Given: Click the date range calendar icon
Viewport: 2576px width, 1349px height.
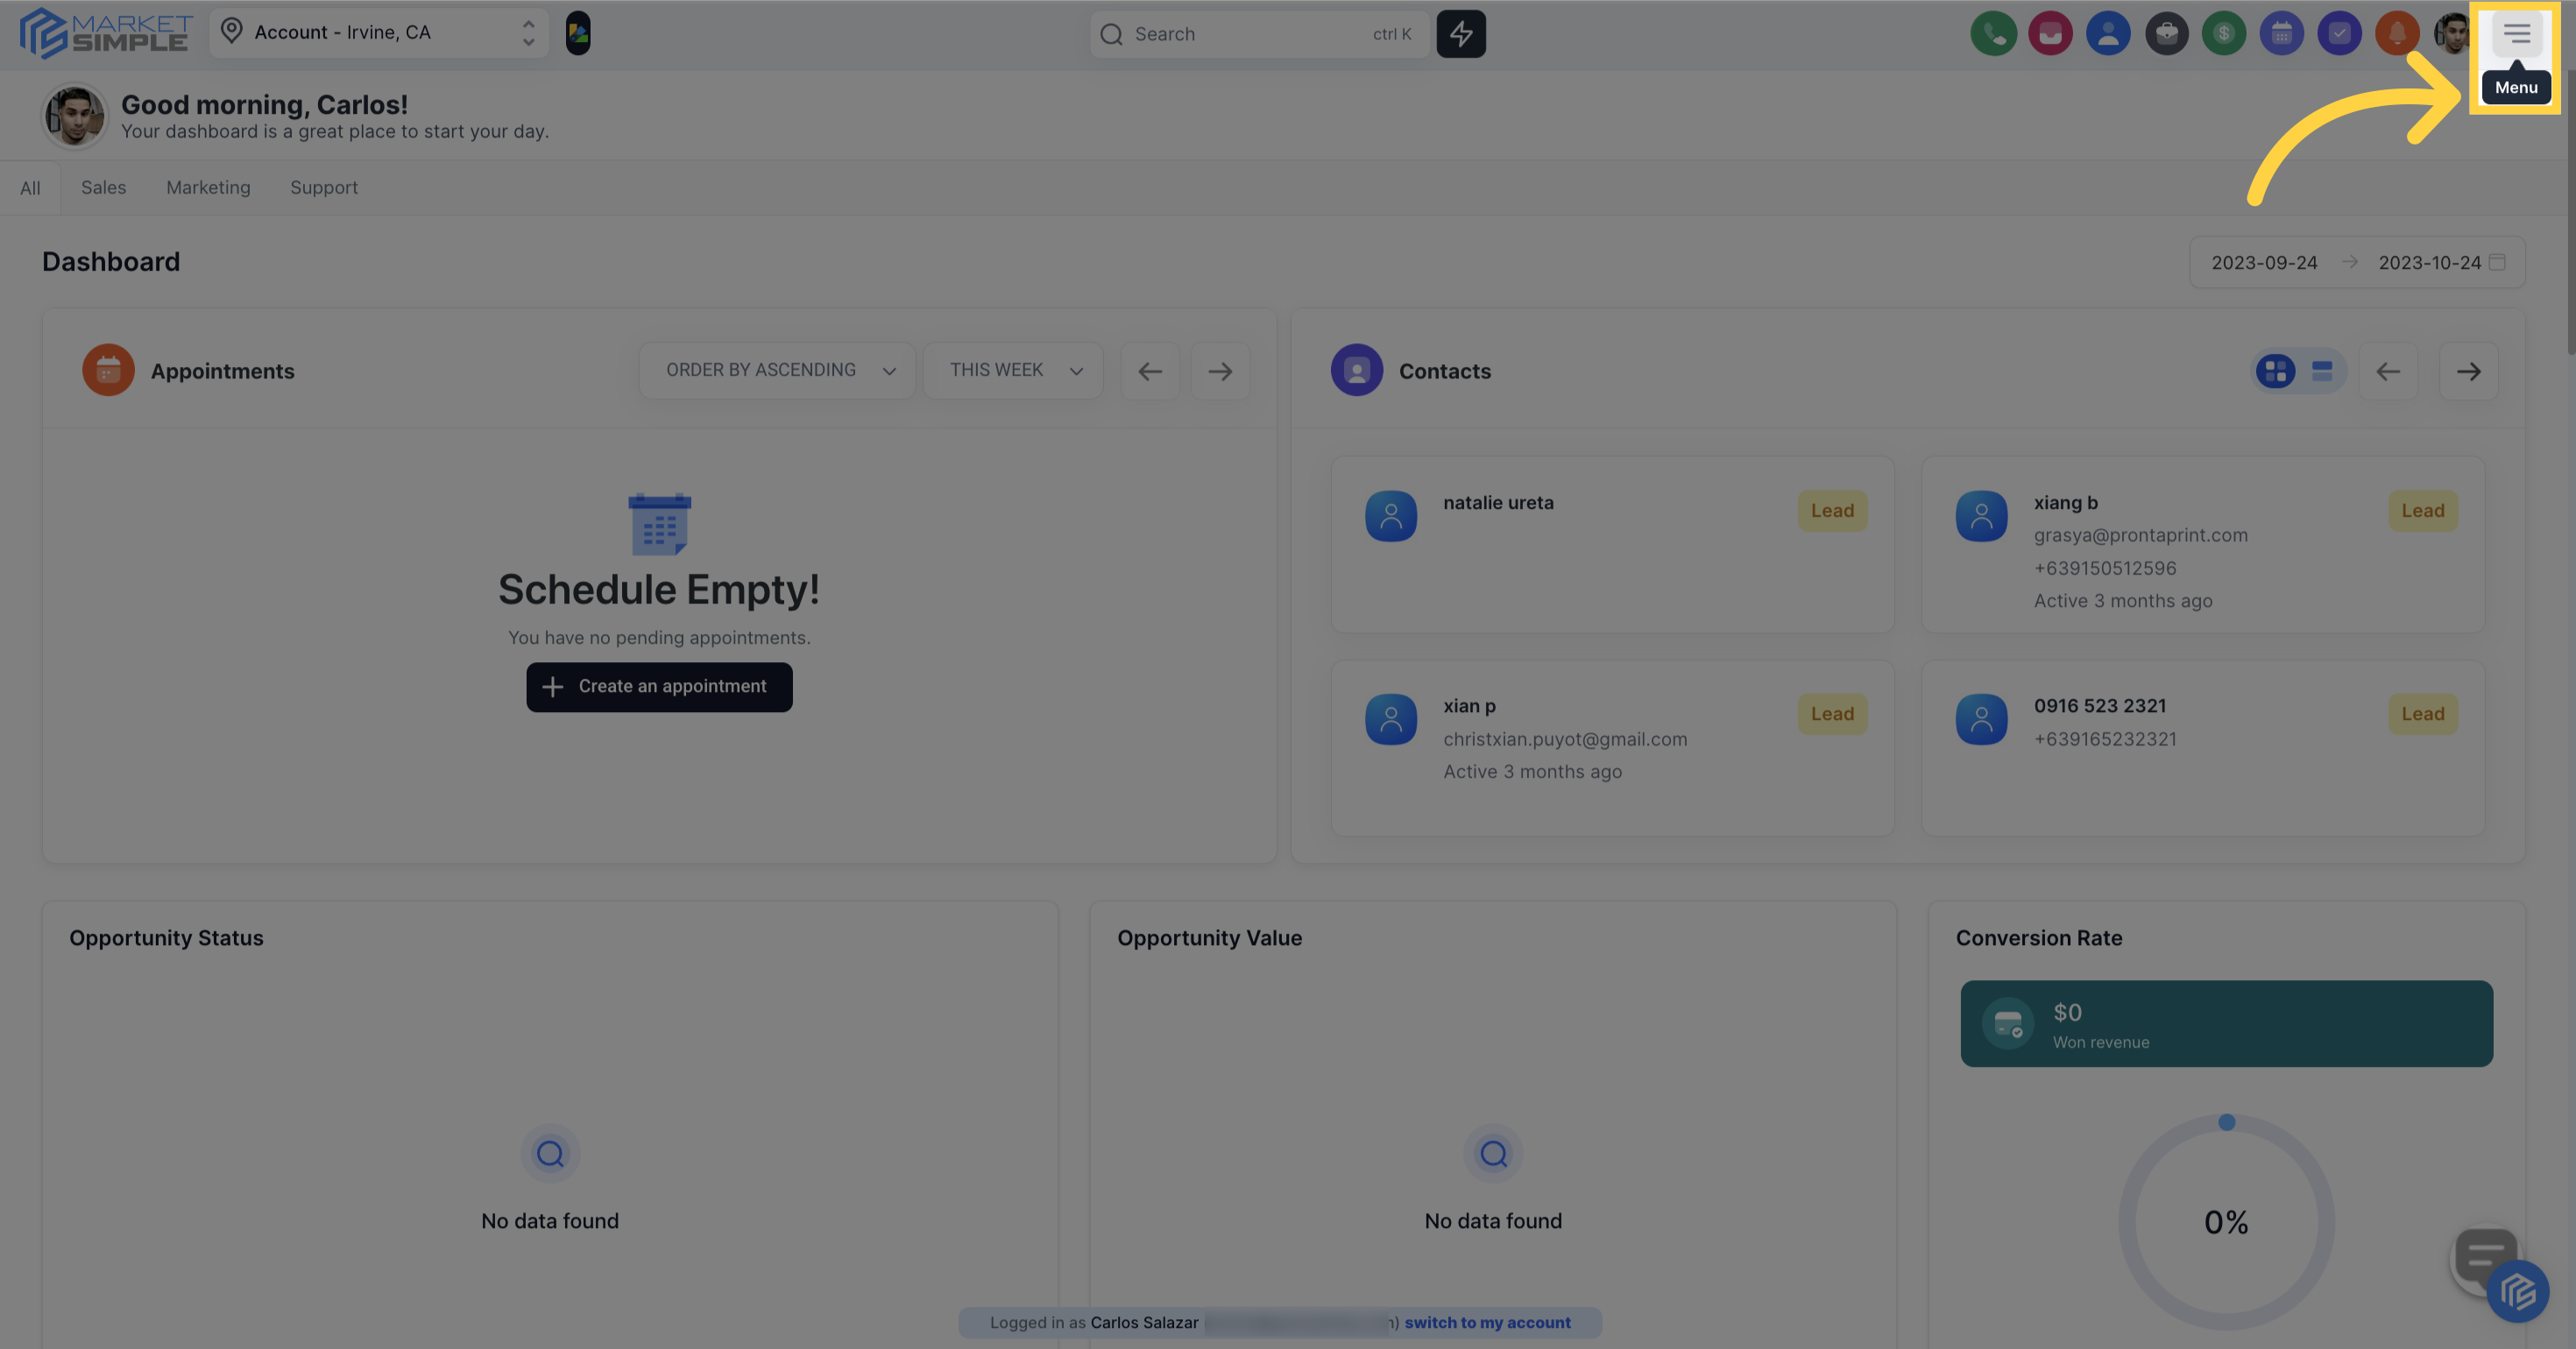Looking at the screenshot, I should click(2497, 262).
